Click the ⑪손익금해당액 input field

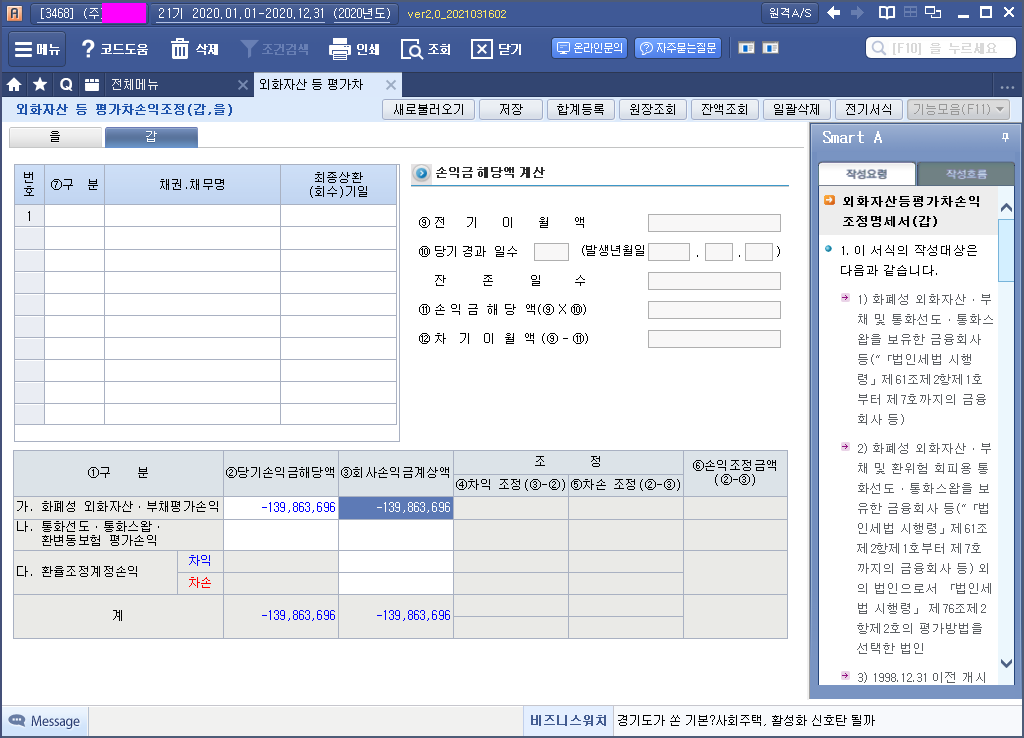[x=714, y=310]
